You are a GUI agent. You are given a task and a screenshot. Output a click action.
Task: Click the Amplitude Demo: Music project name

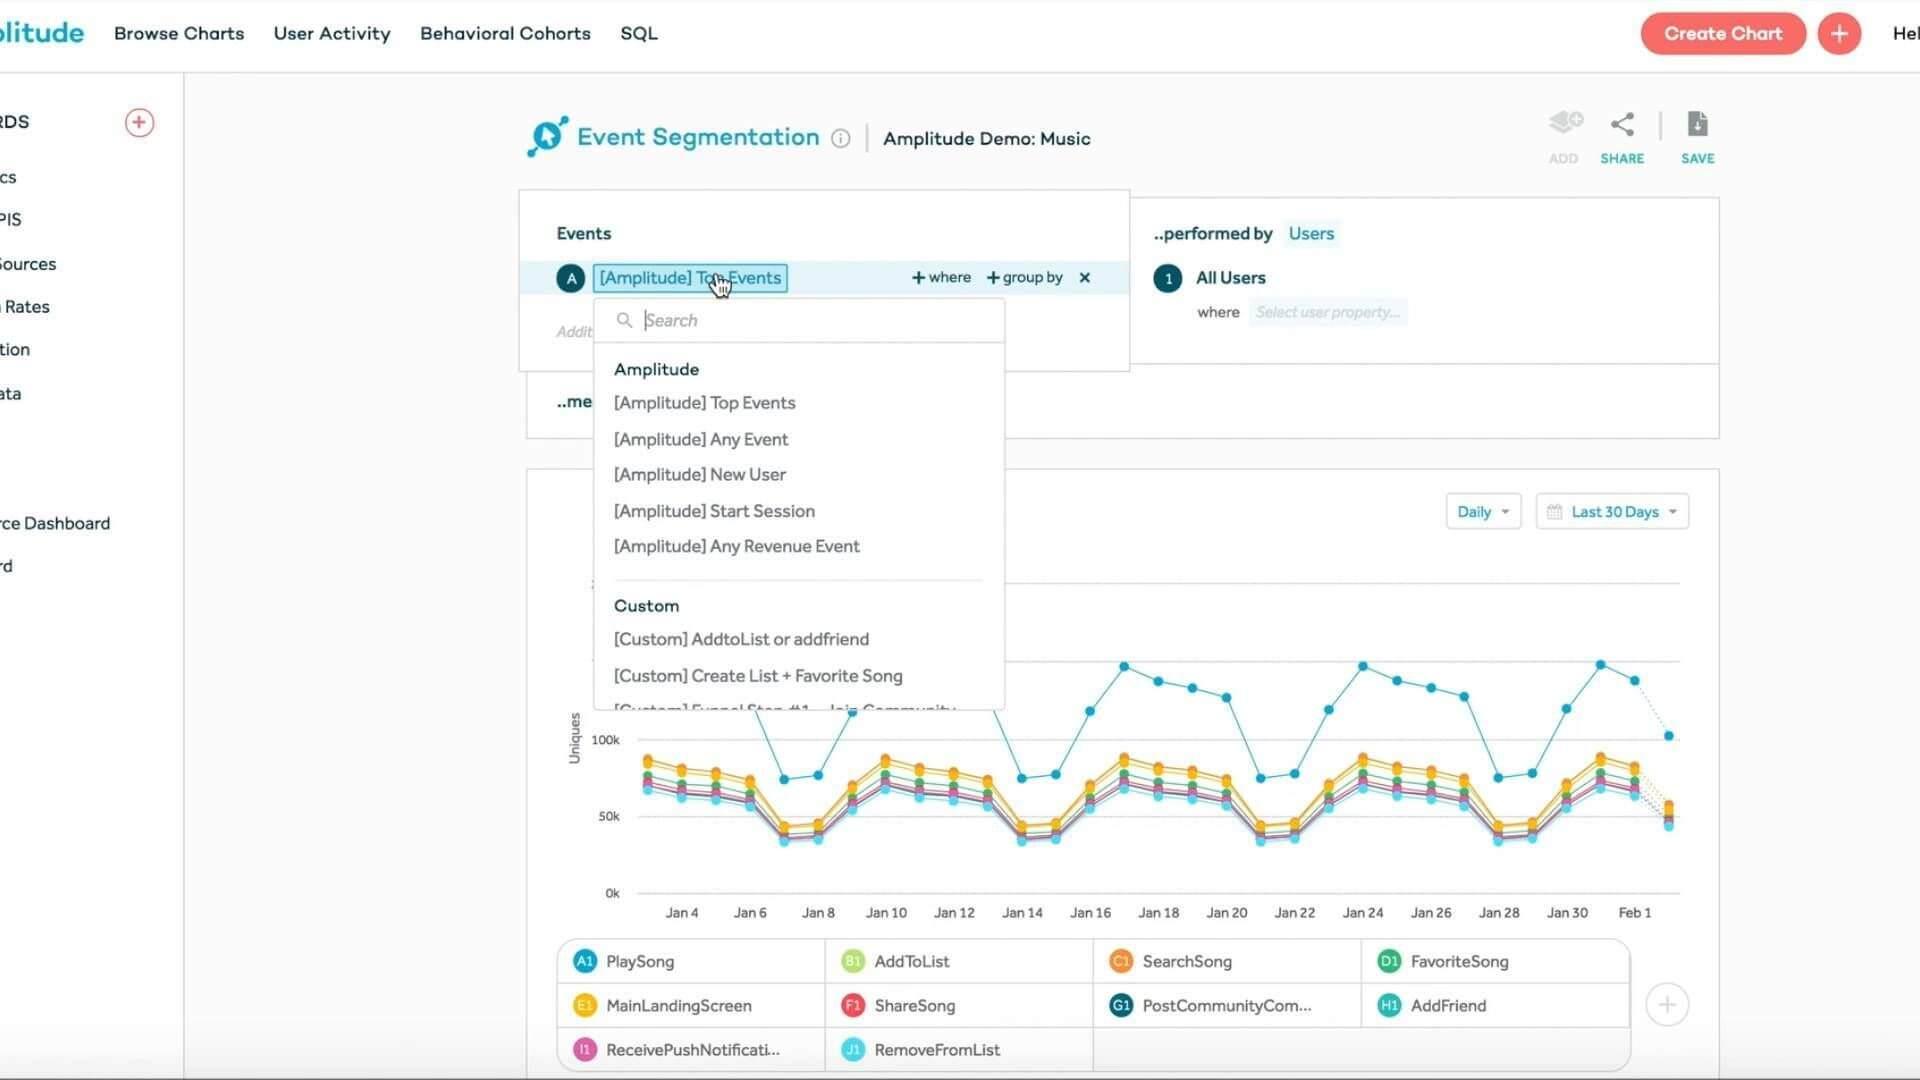[987, 139]
